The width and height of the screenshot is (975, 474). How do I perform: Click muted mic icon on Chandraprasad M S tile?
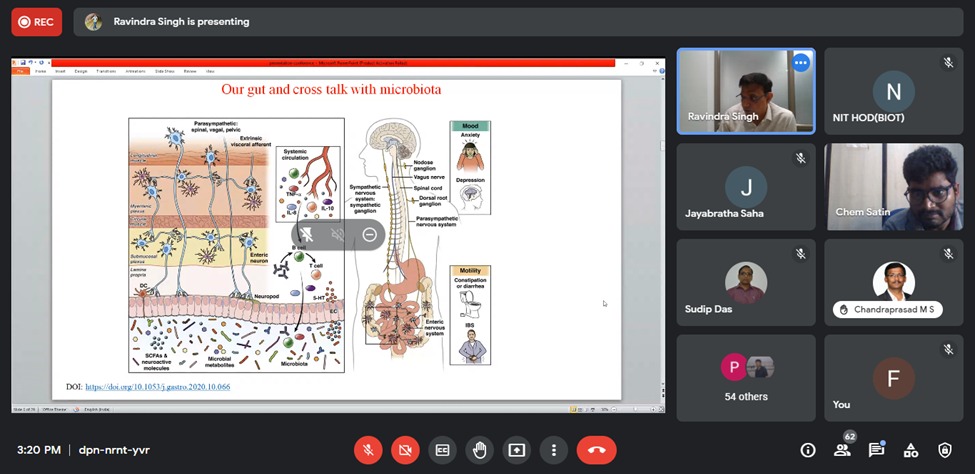pyautogui.click(x=948, y=254)
